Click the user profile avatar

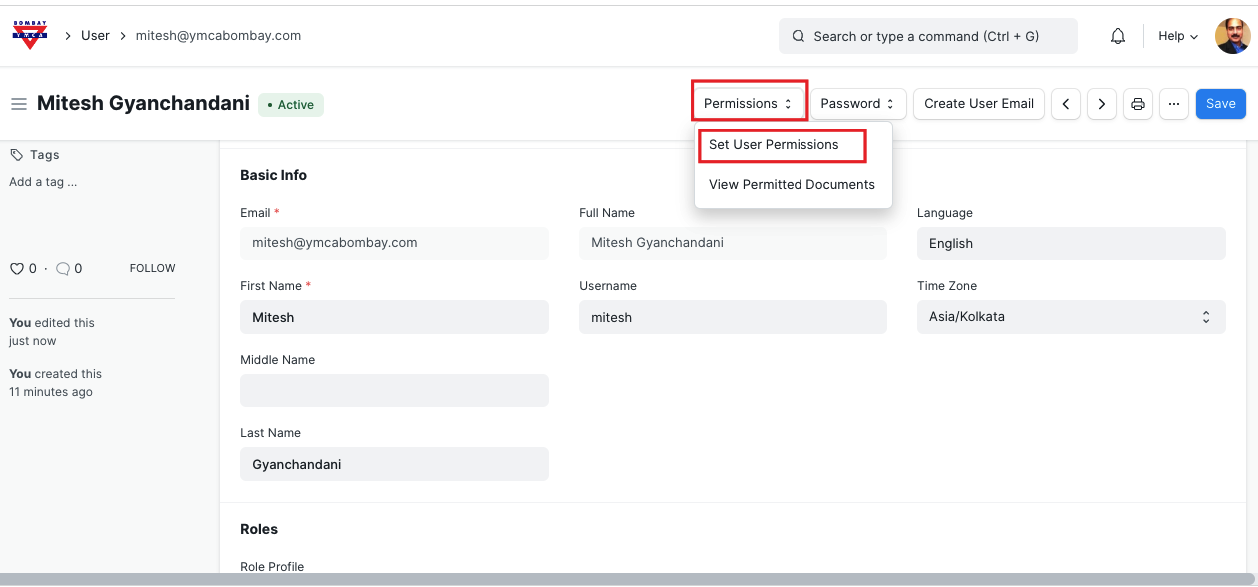pyautogui.click(x=1232, y=36)
